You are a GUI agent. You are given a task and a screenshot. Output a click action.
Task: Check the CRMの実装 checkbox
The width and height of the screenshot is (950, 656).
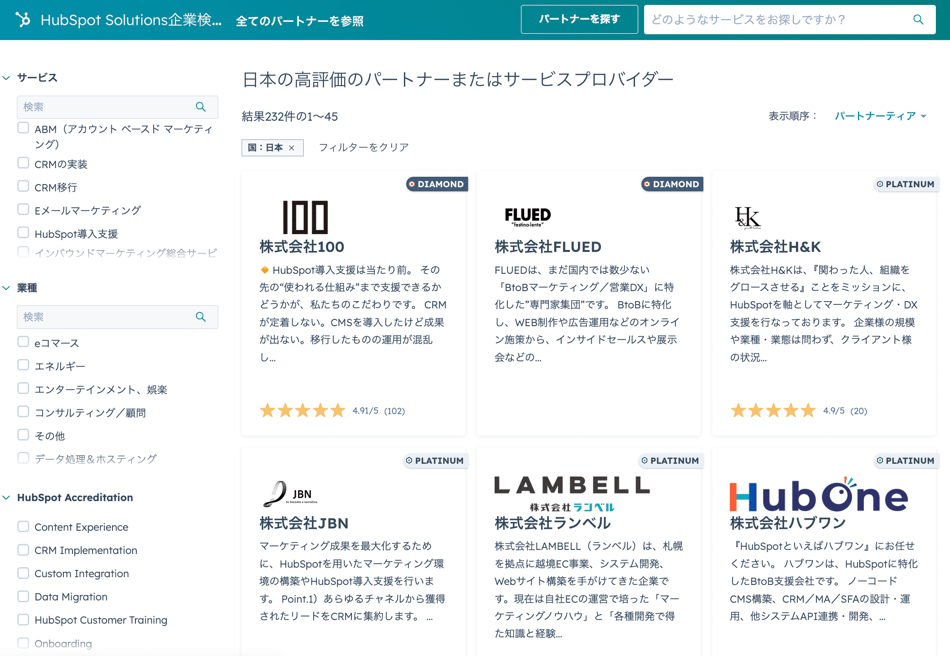(23, 163)
